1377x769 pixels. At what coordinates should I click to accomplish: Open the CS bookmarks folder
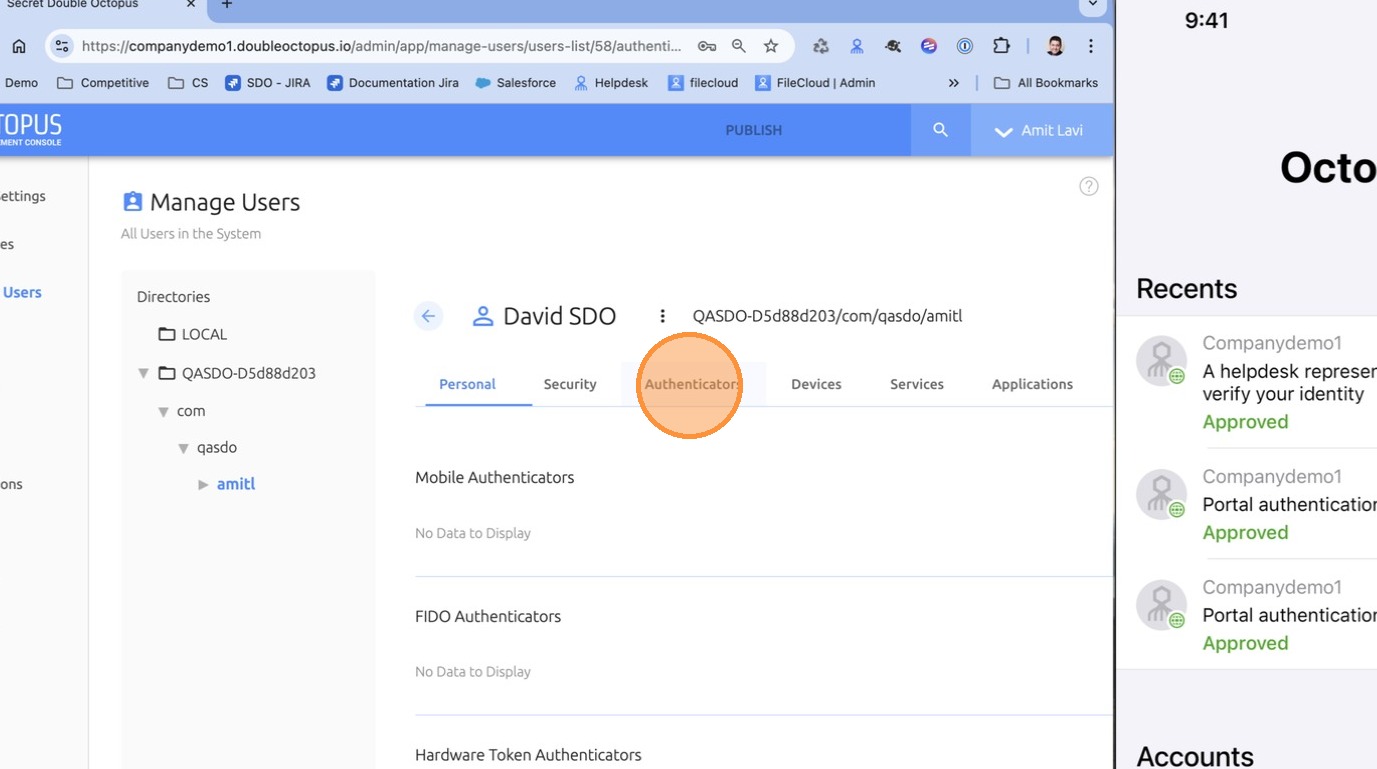[188, 83]
